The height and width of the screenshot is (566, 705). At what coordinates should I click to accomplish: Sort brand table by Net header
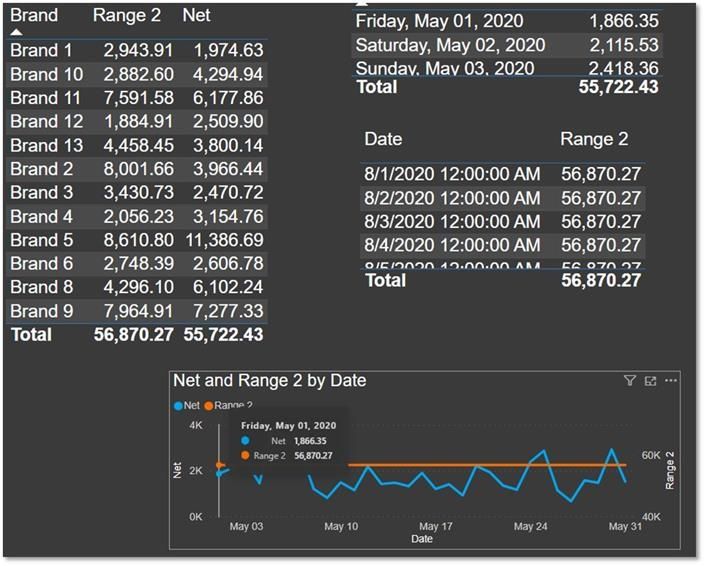click(196, 15)
